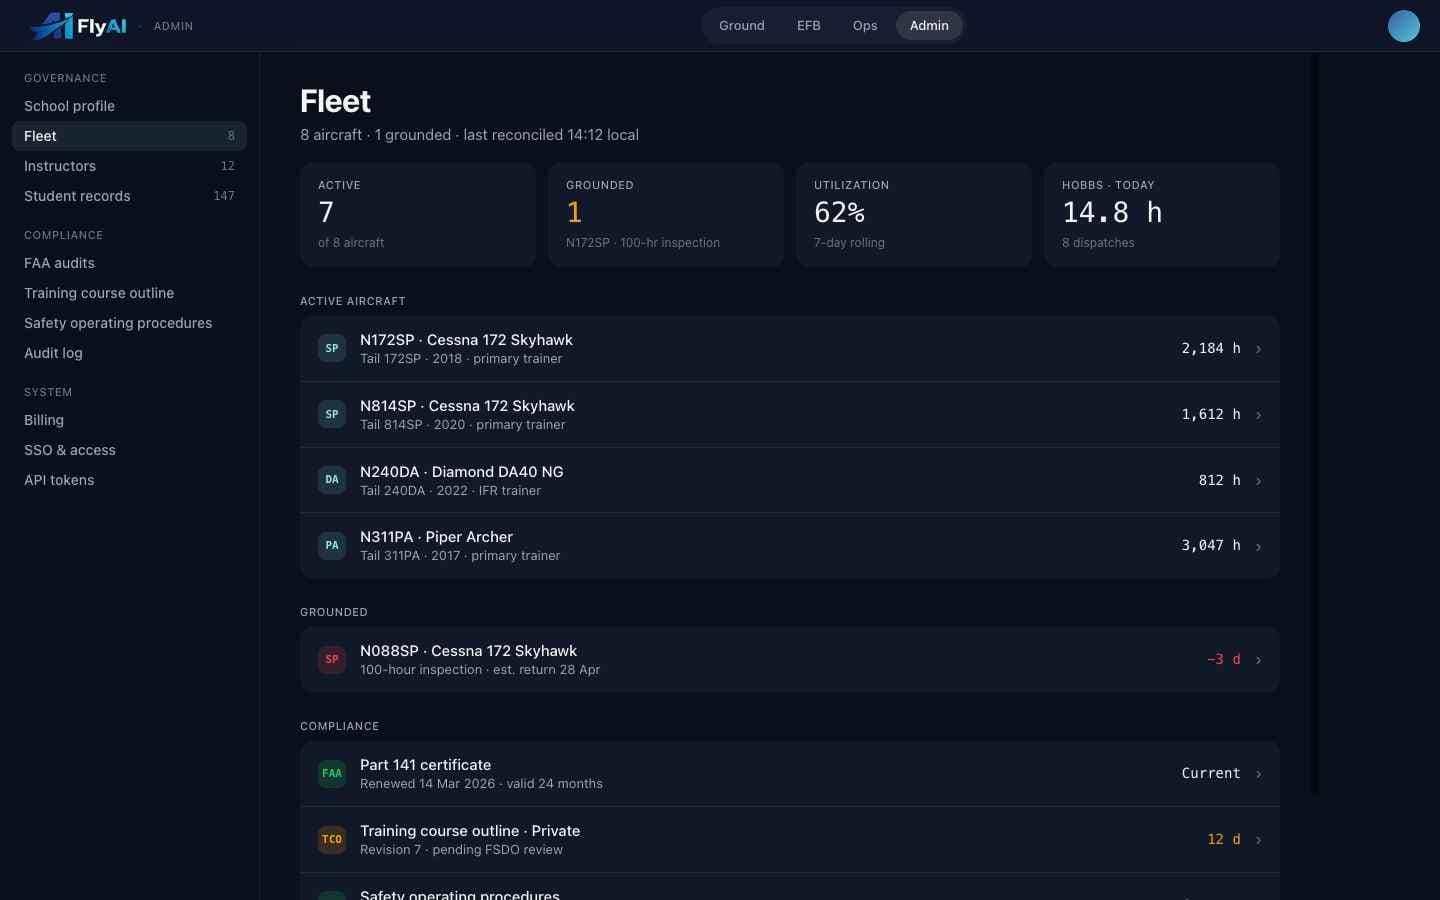Open Safety operating procedures in sidebar
Viewport: 1440px width, 900px height.
click(129, 323)
